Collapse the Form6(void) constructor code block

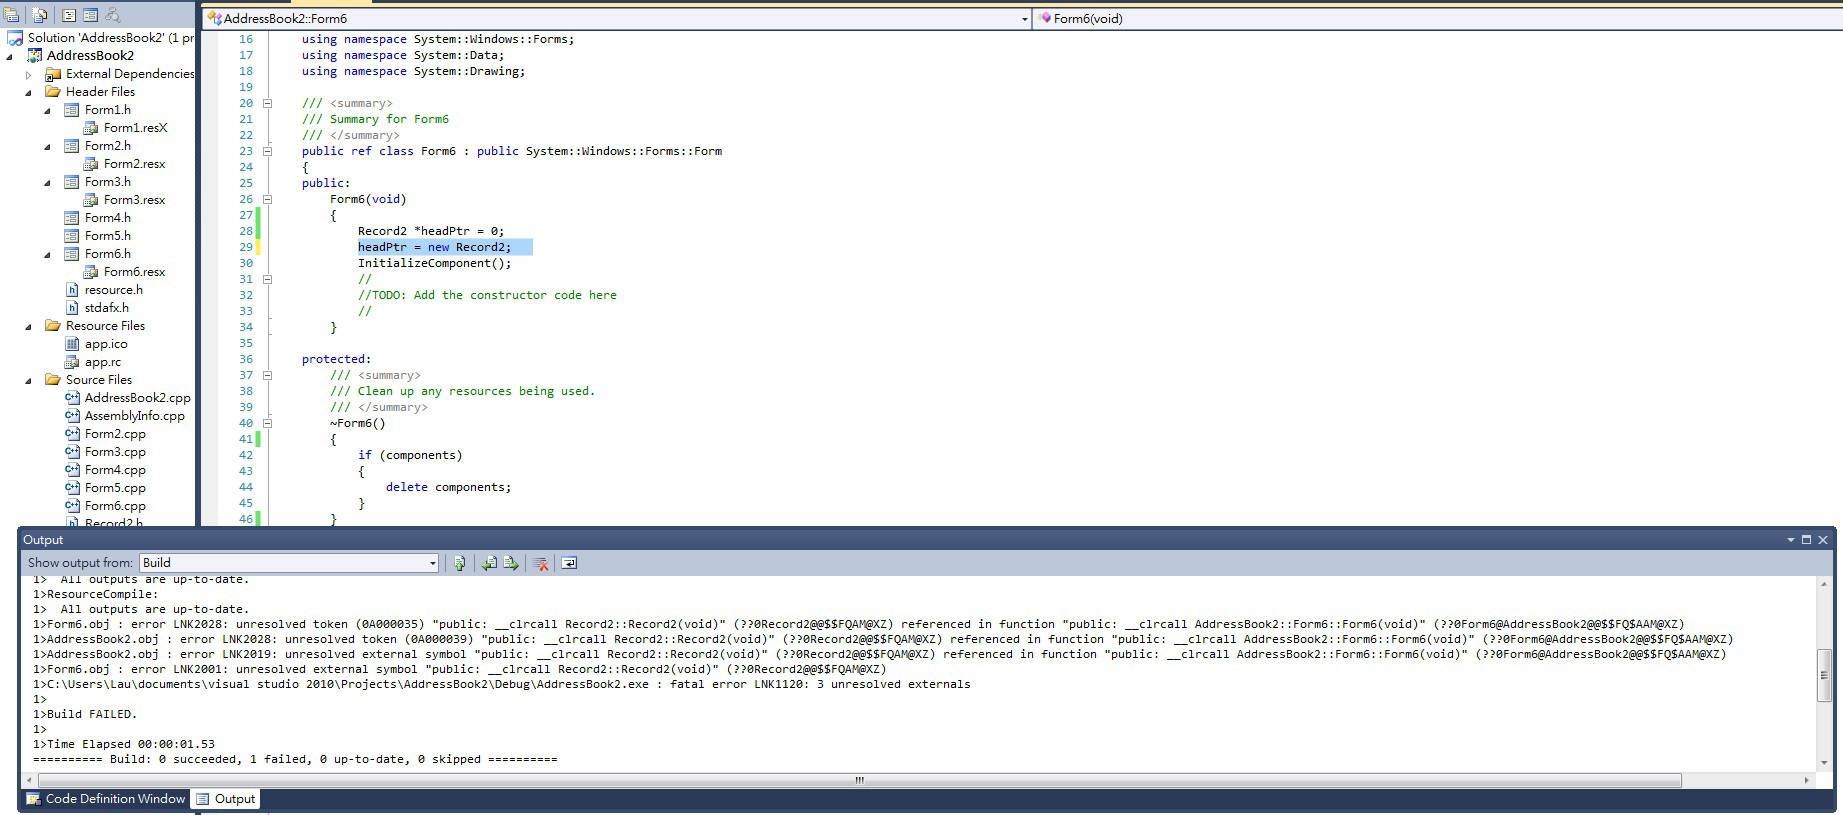coord(267,199)
